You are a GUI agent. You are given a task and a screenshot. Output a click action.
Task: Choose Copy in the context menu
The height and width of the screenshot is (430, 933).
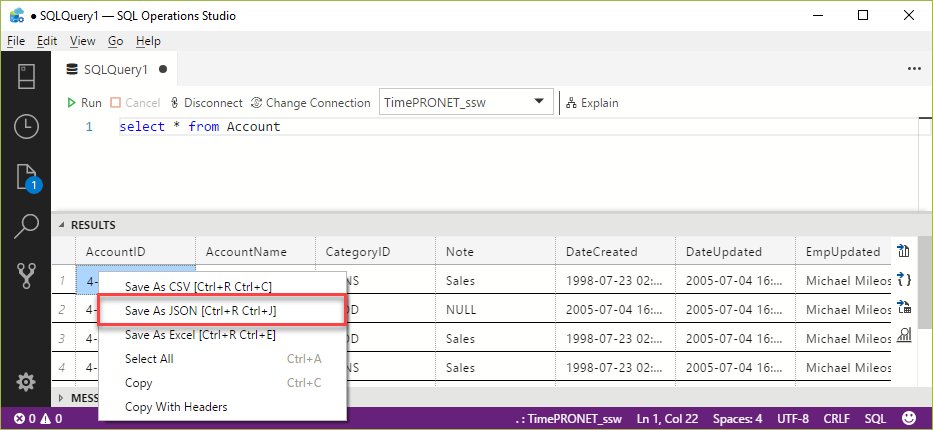222,383
